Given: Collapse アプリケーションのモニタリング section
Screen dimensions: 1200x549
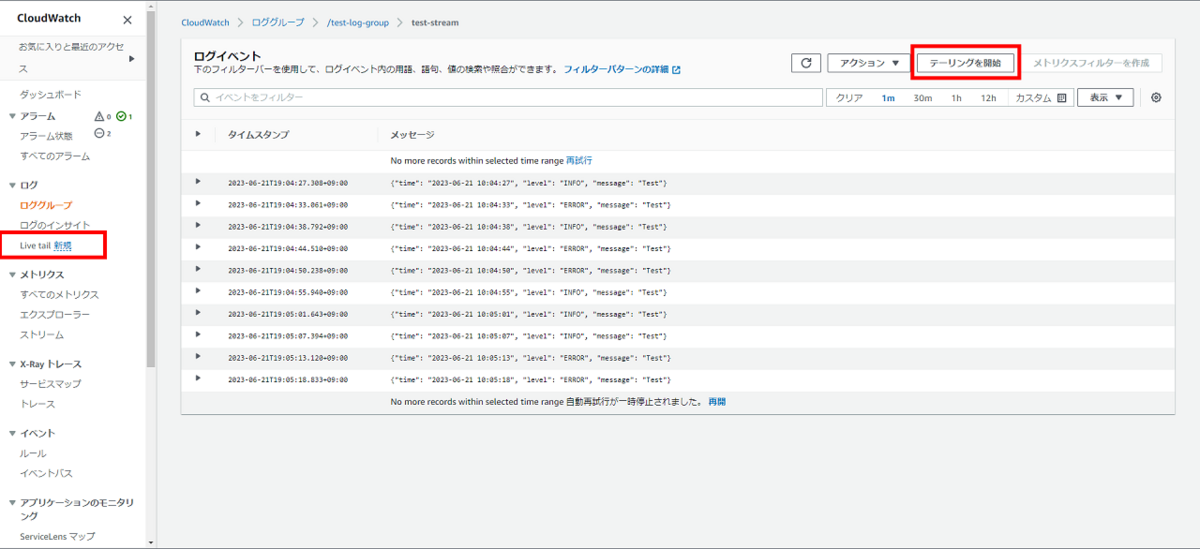Looking at the screenshot, I should (x=11, y=503).
